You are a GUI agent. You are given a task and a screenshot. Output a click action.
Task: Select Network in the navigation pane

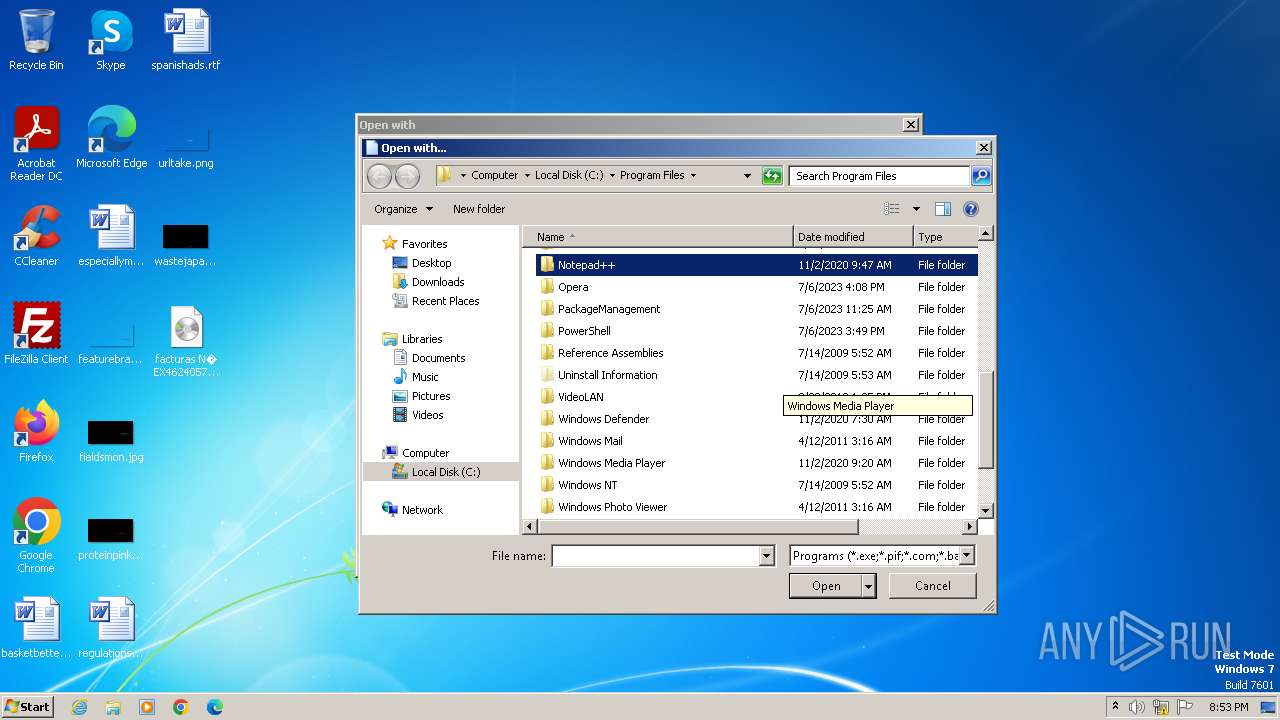[422, 510]
